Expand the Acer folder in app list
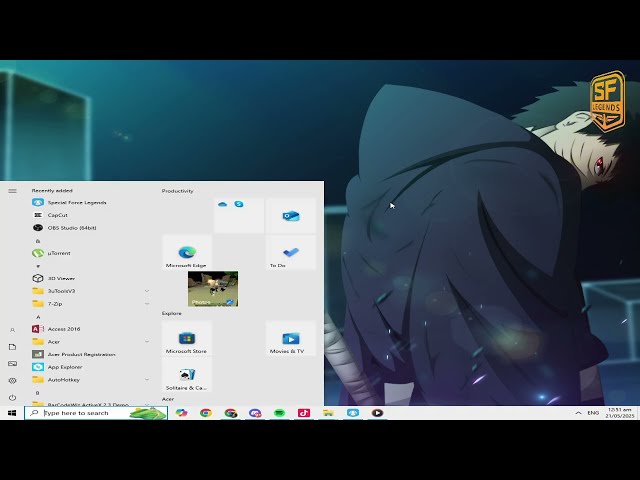The height and width of the screenshot is (480, 640). pos(147,342)
